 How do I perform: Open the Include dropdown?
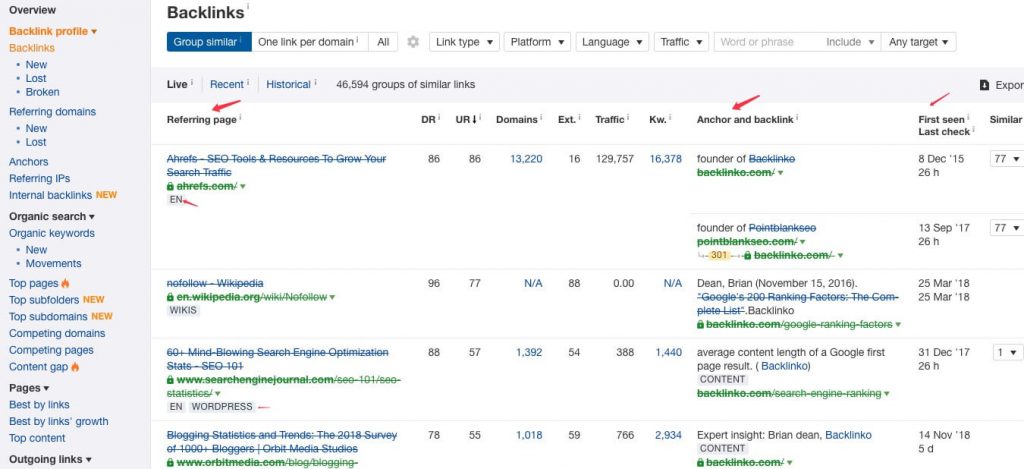click(850, 42)
